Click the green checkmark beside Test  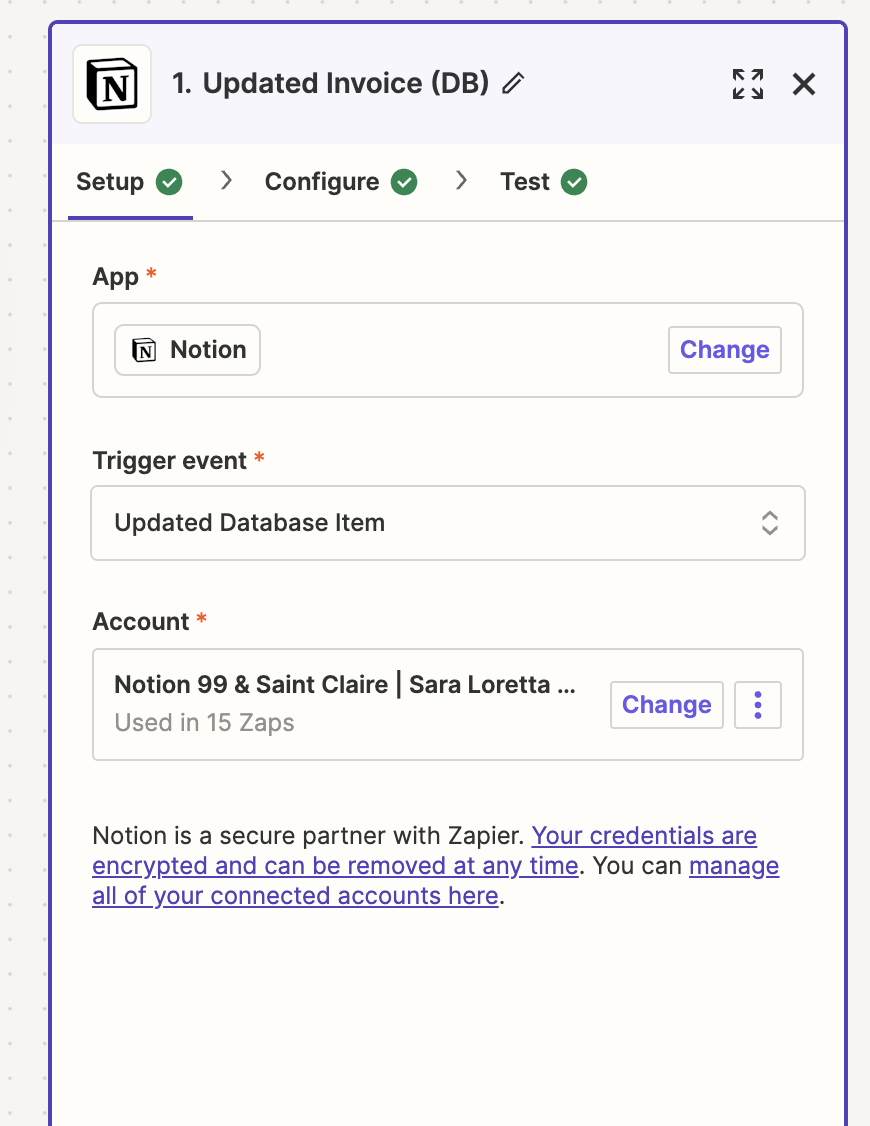(574, 182)
